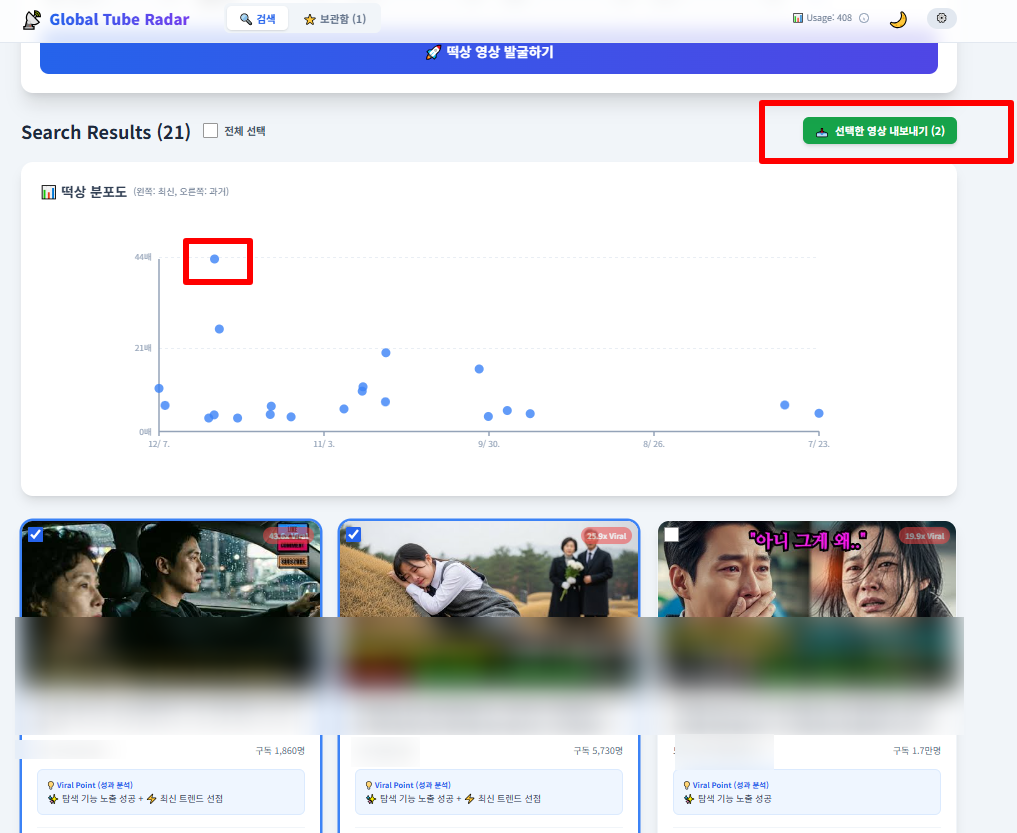Uncheck the first video card's checkbox
The height and width of the screenshot is (833, 1017).
point(36,535)
